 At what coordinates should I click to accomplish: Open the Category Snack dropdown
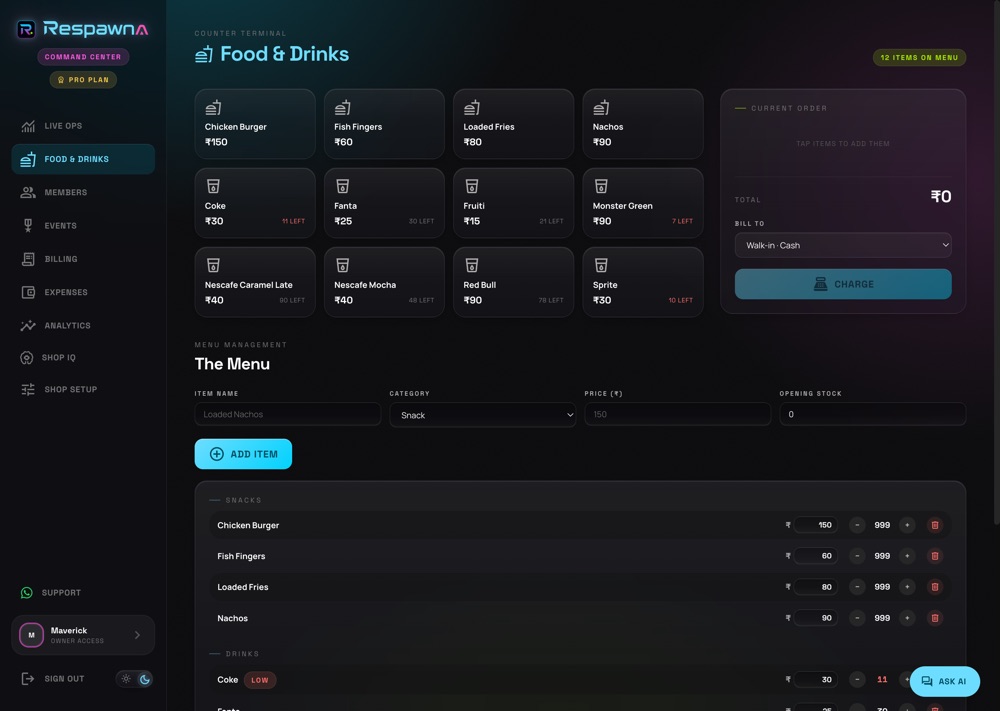click(x=483, y=415)
